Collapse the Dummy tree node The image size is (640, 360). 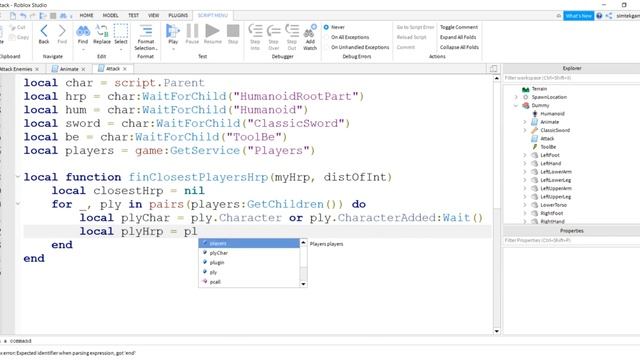pos(516,105)
